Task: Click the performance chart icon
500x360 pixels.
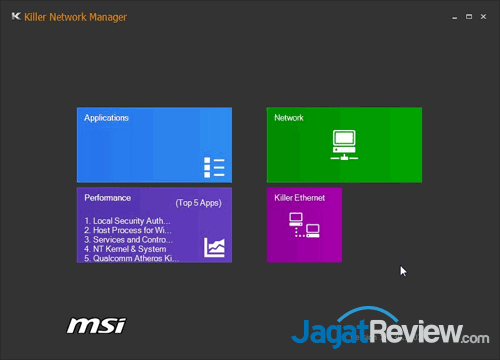Action: click(214, 247)
